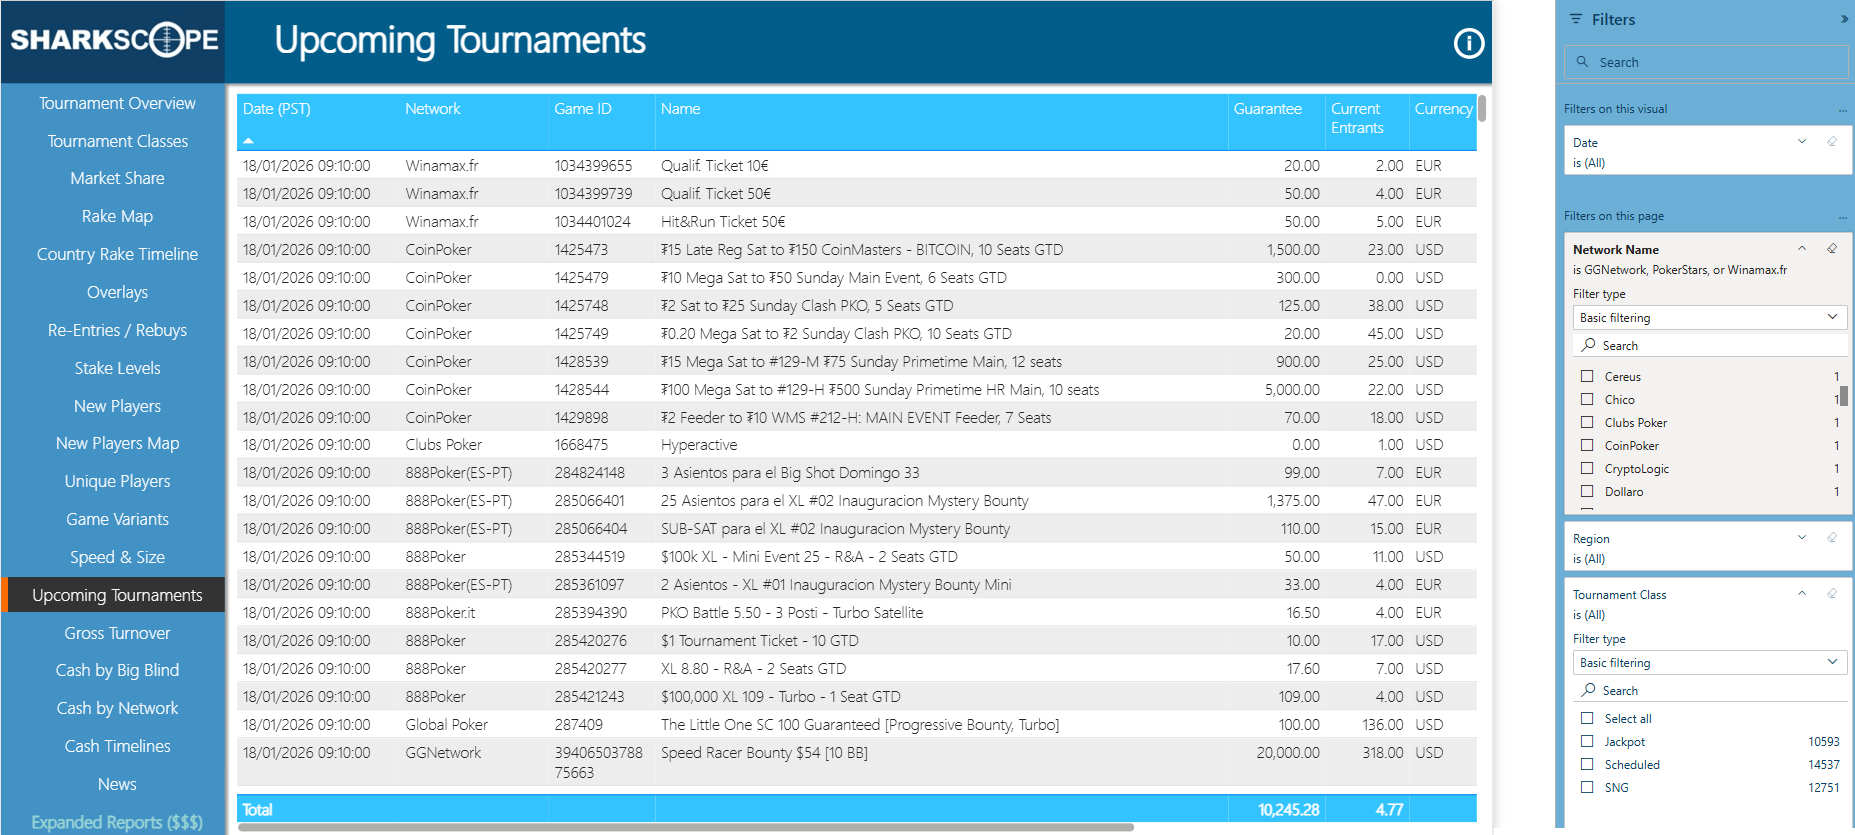This screenshot has height=835, width=1855.
Task: Tick the Jackpot tournament class checkbox
Action: (1587, 742)
